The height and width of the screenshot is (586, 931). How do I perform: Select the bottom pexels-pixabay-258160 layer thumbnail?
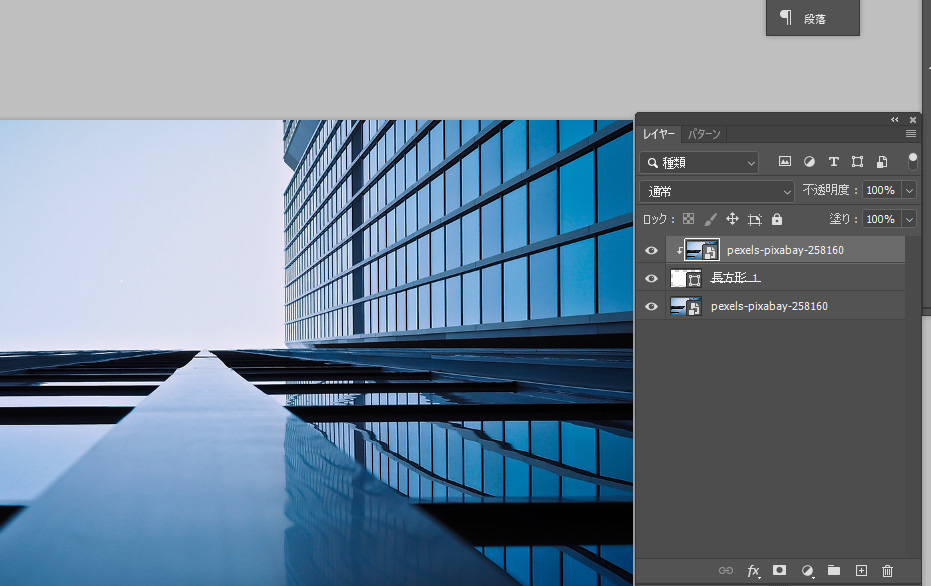click(685, 306)
